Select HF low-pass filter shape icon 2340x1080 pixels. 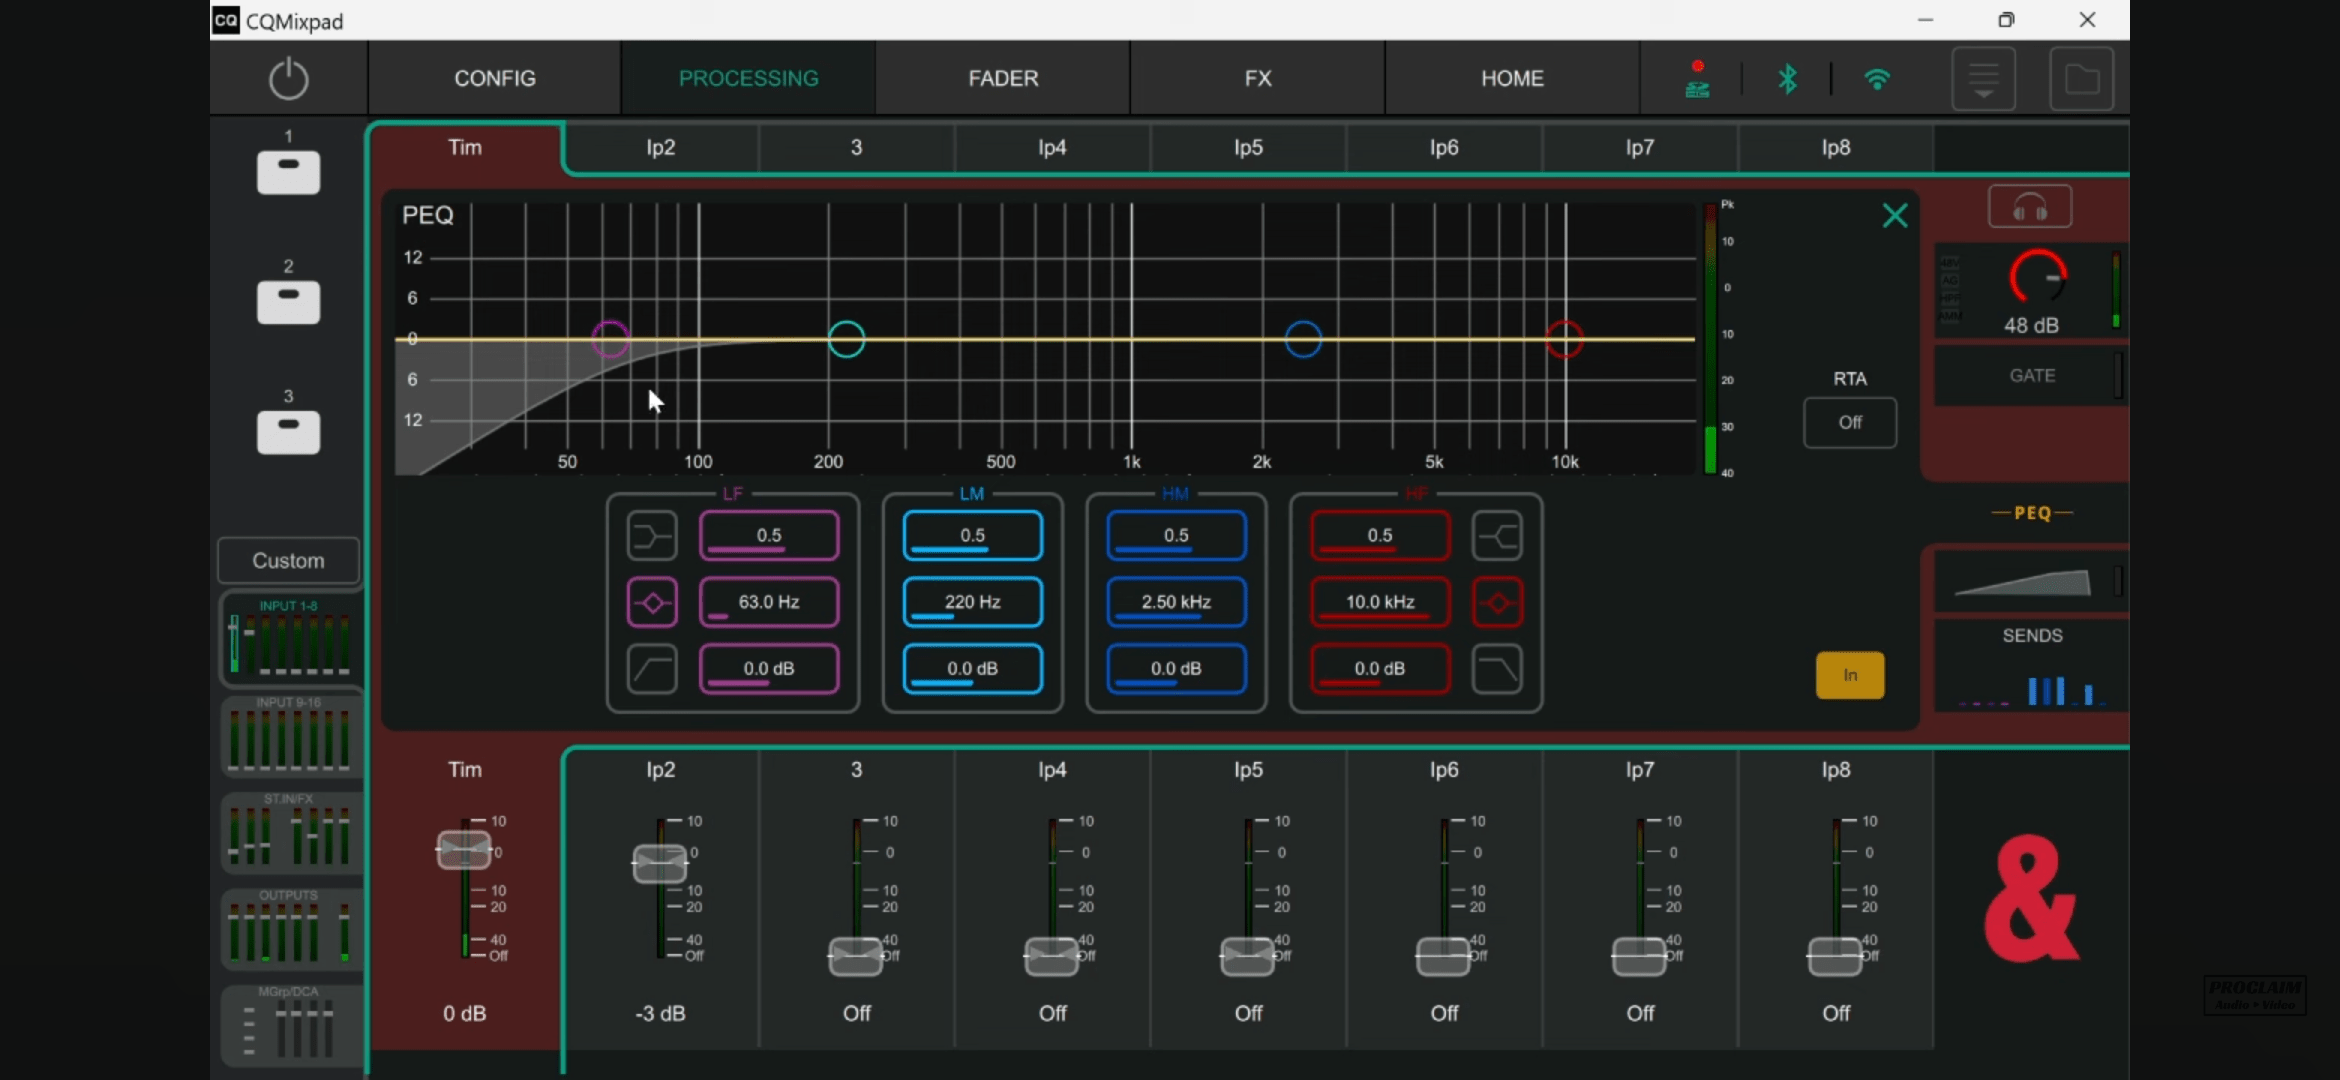click(1497, 669)
